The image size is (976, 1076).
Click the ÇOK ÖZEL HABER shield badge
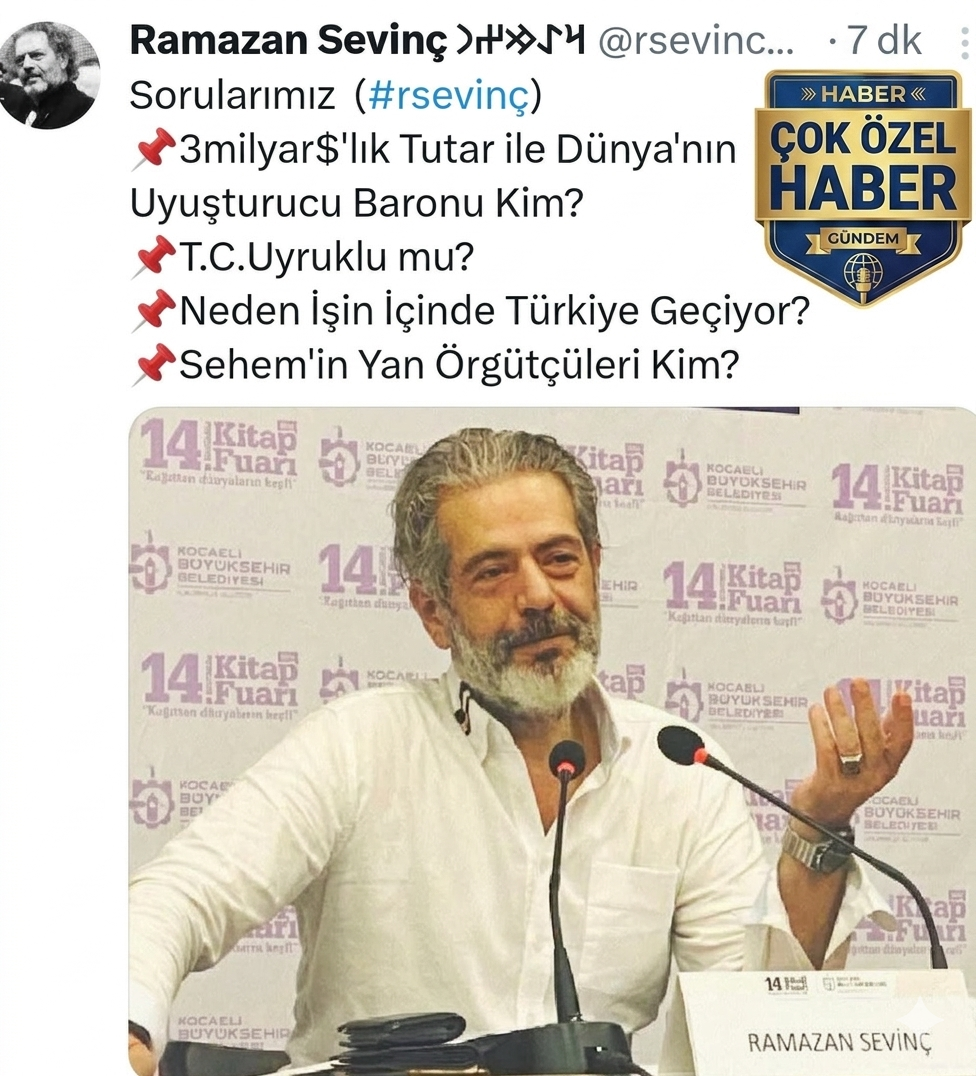[863, 187]
